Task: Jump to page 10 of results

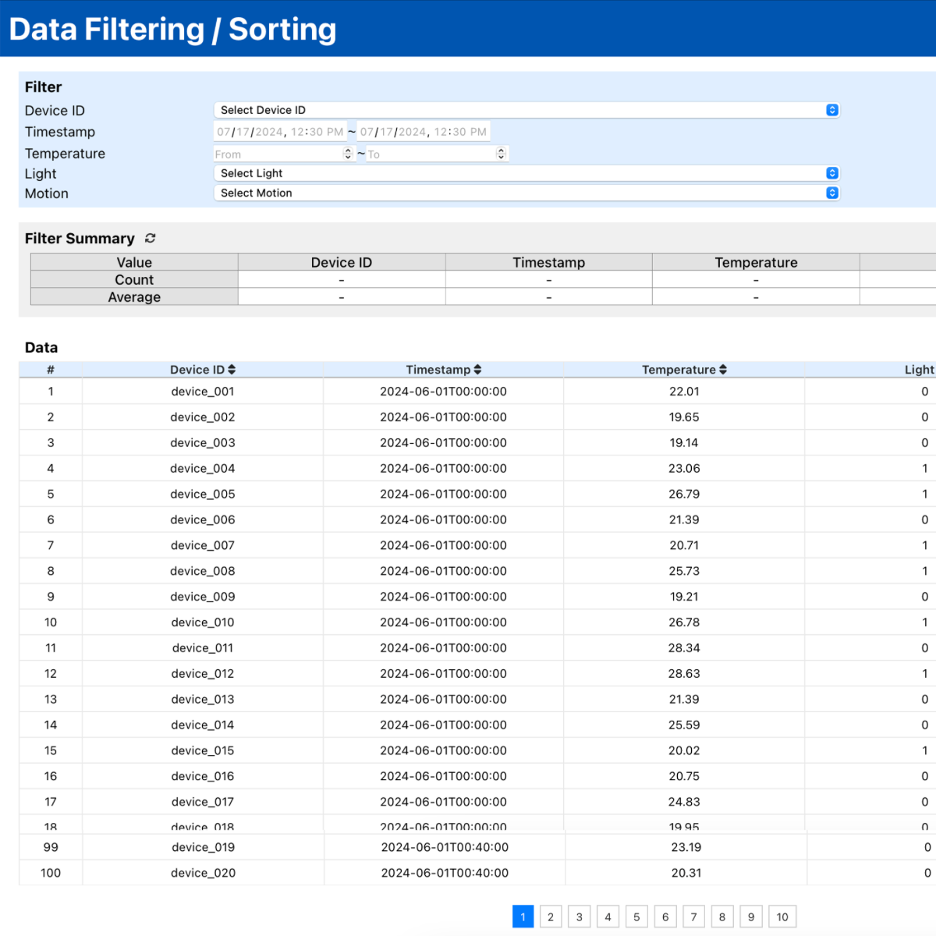Action: pos(782,916)
